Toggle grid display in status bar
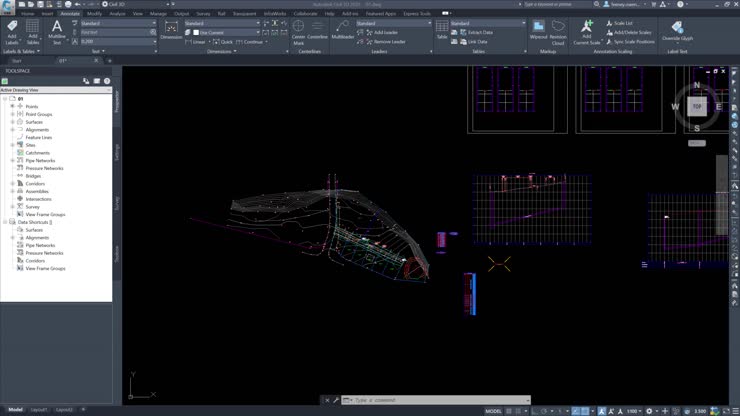The width and height of the screenshot is (740, 416). click(509, 411)
